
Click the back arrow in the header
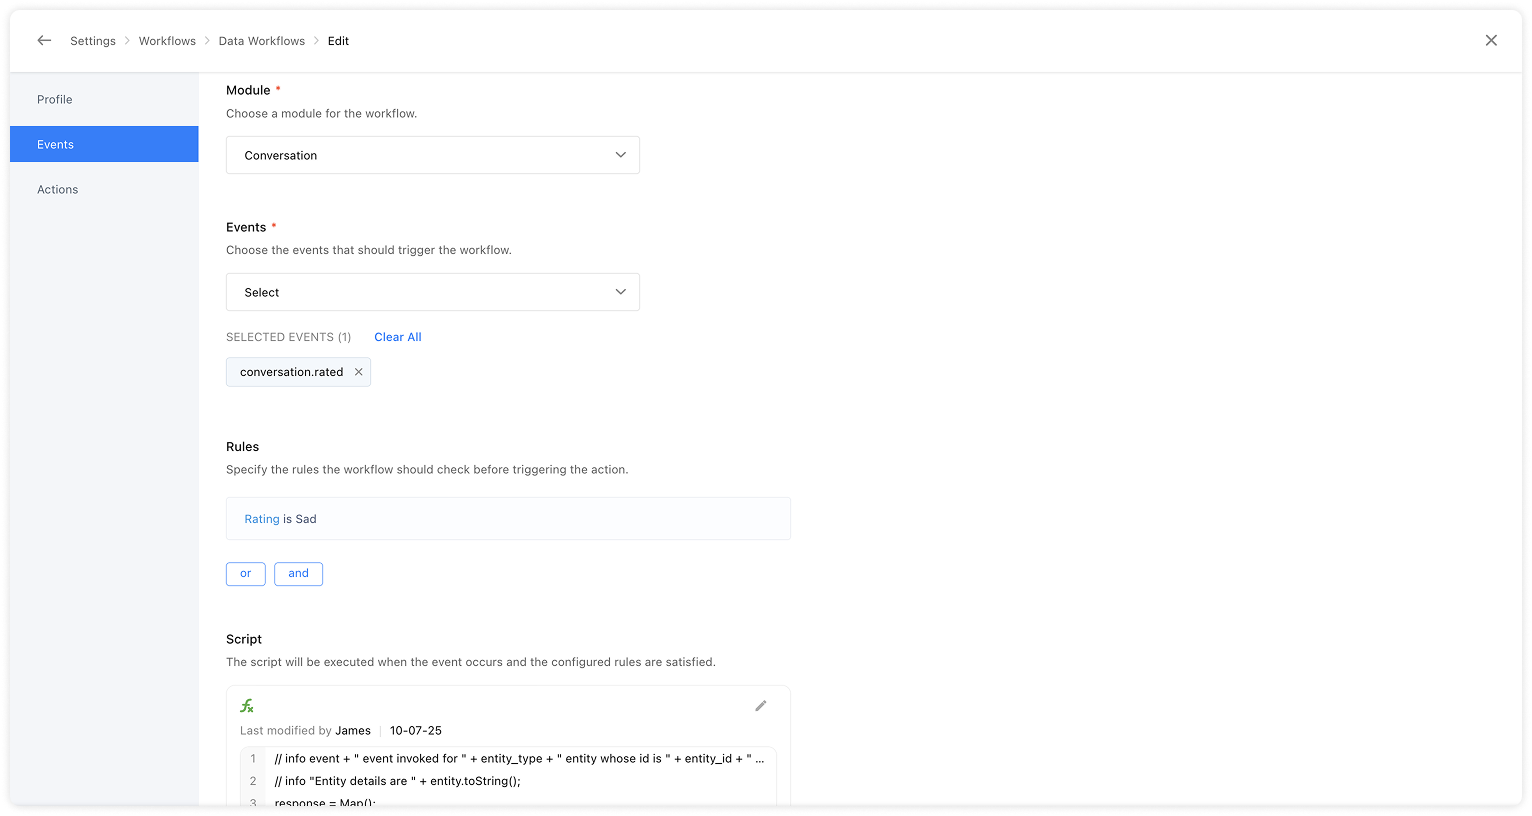click(x=44, y=40)
